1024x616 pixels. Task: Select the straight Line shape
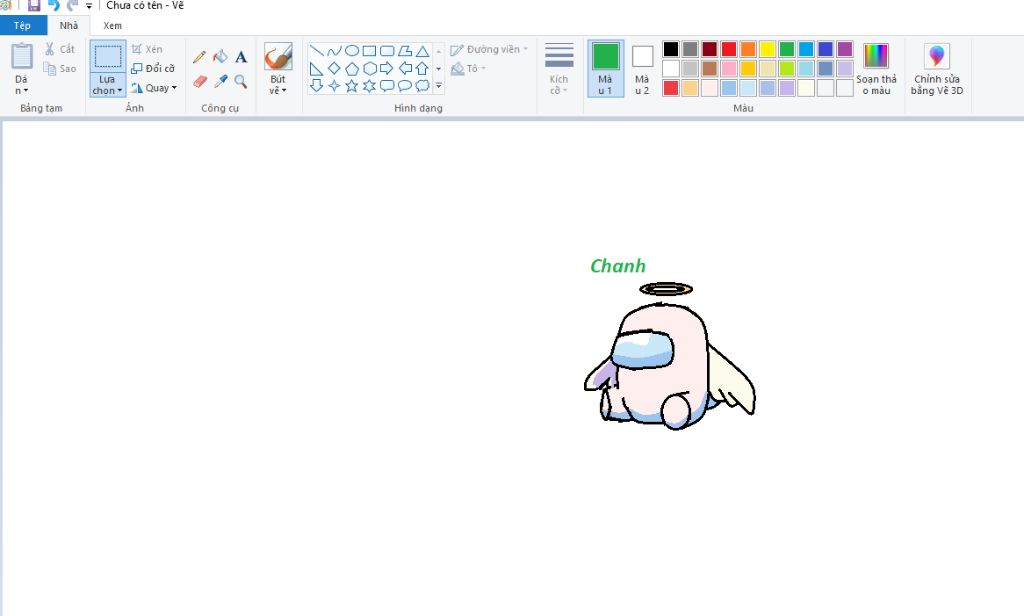coord(317,51)
